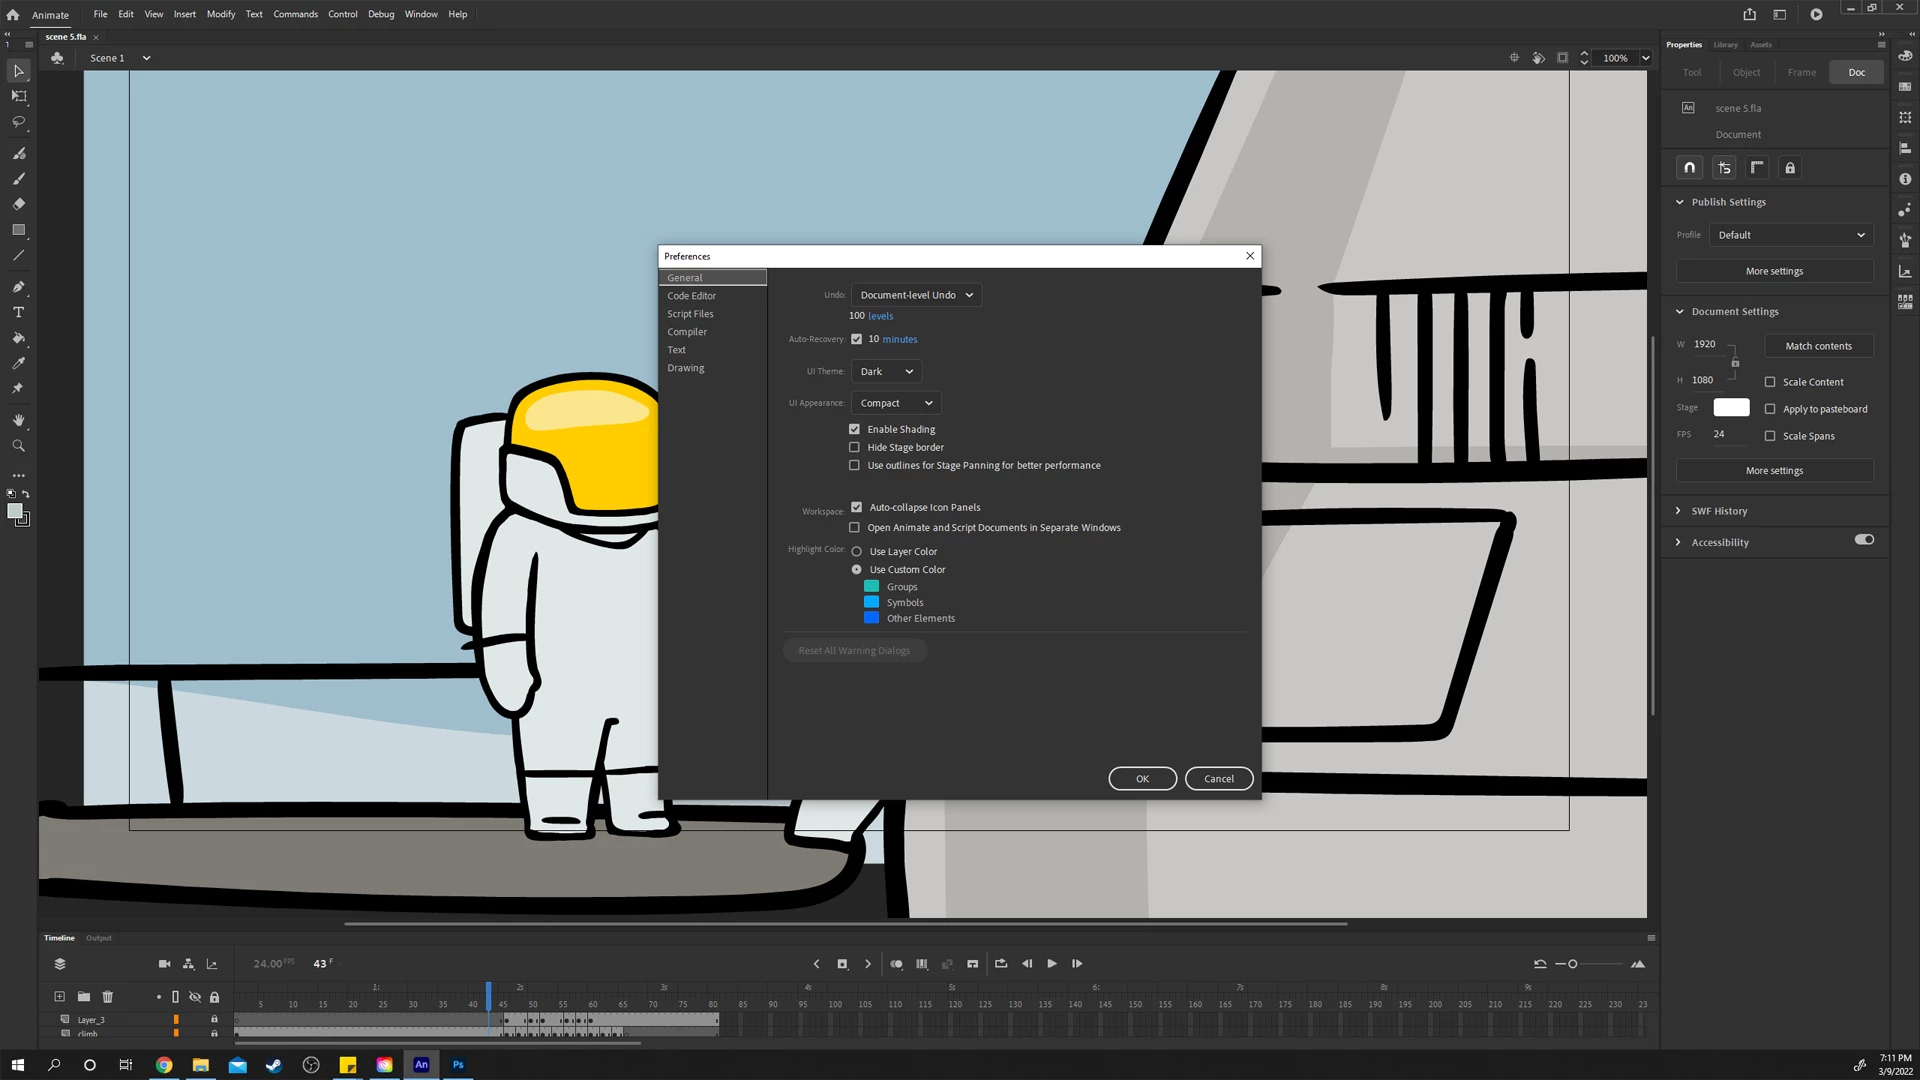
Task: Select the Text tool
Action: point(18,313)
